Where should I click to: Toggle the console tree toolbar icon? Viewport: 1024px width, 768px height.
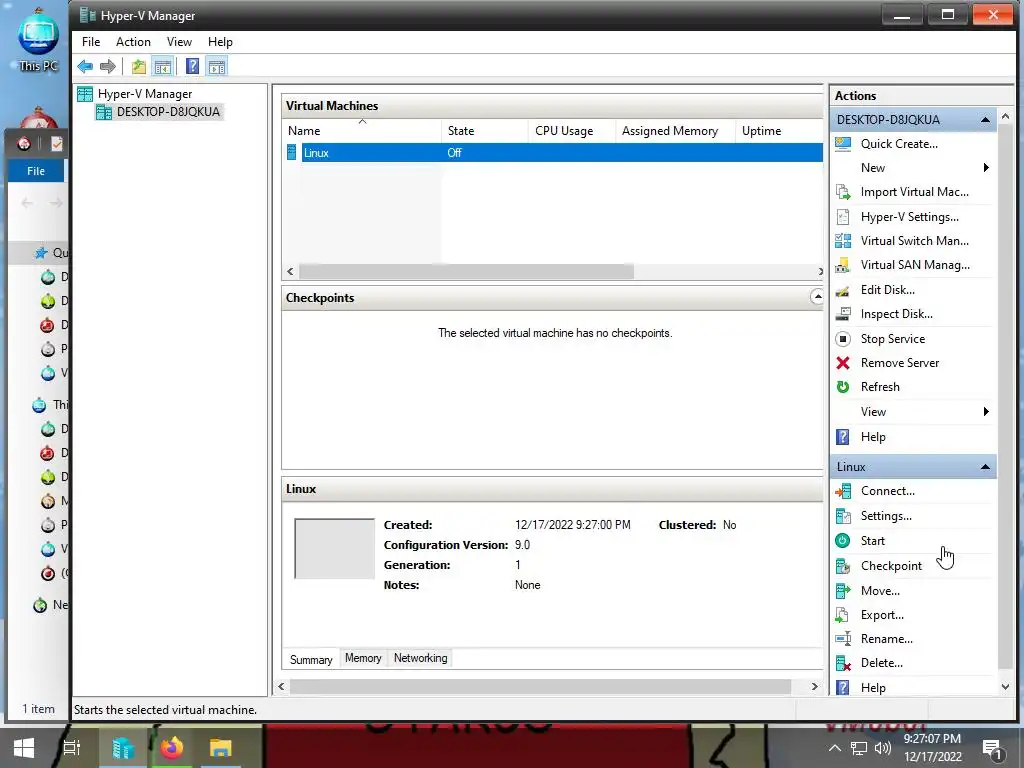(x=163, y=67)
